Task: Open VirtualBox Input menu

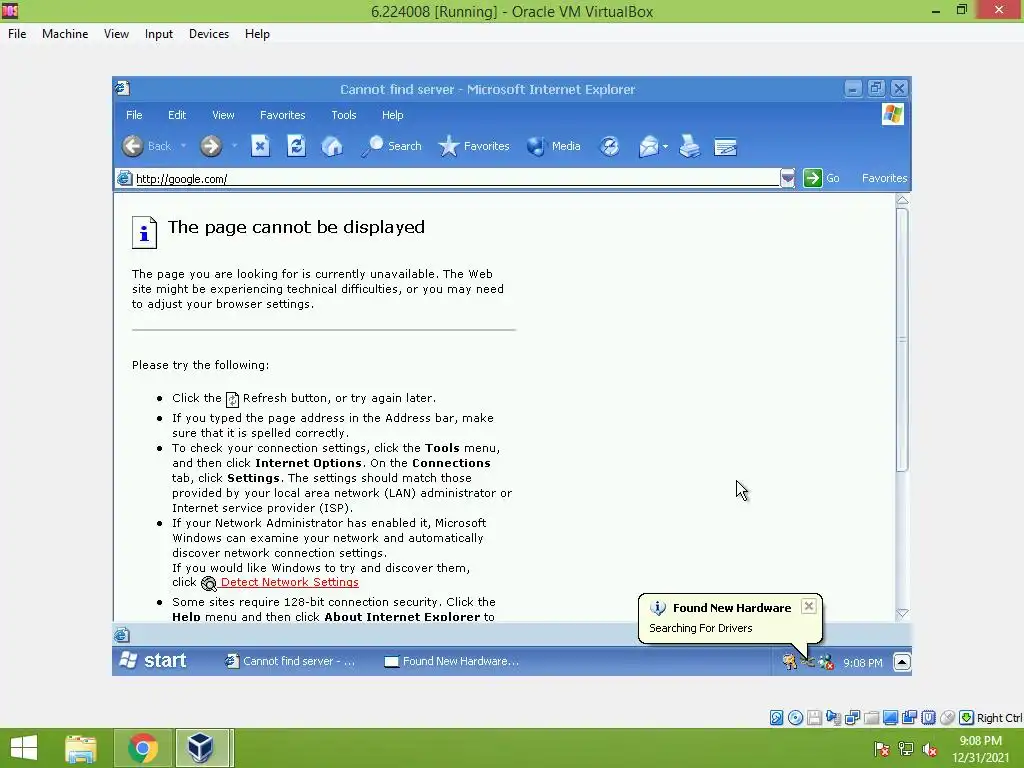Action: pyautogui.click(x=159, y=34)
